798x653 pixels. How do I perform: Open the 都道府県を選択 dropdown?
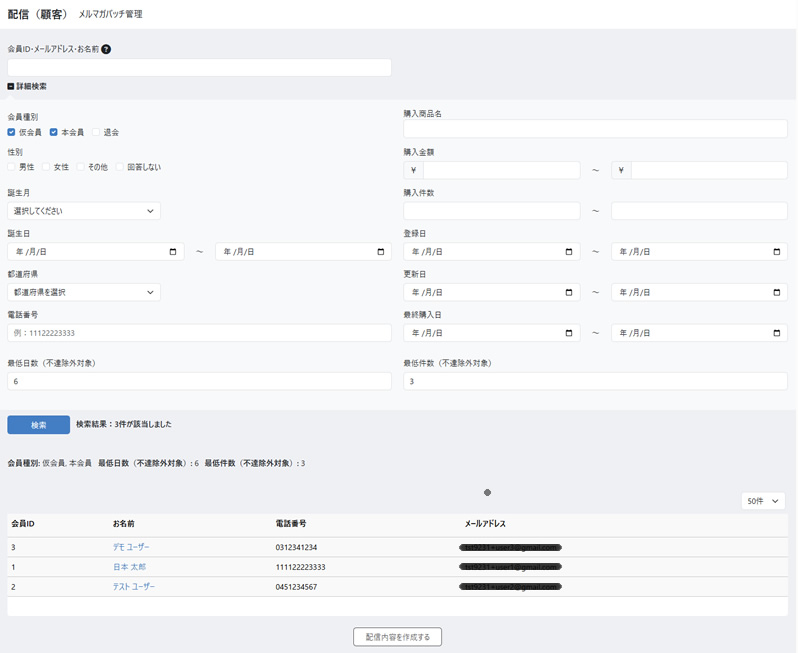84,293
